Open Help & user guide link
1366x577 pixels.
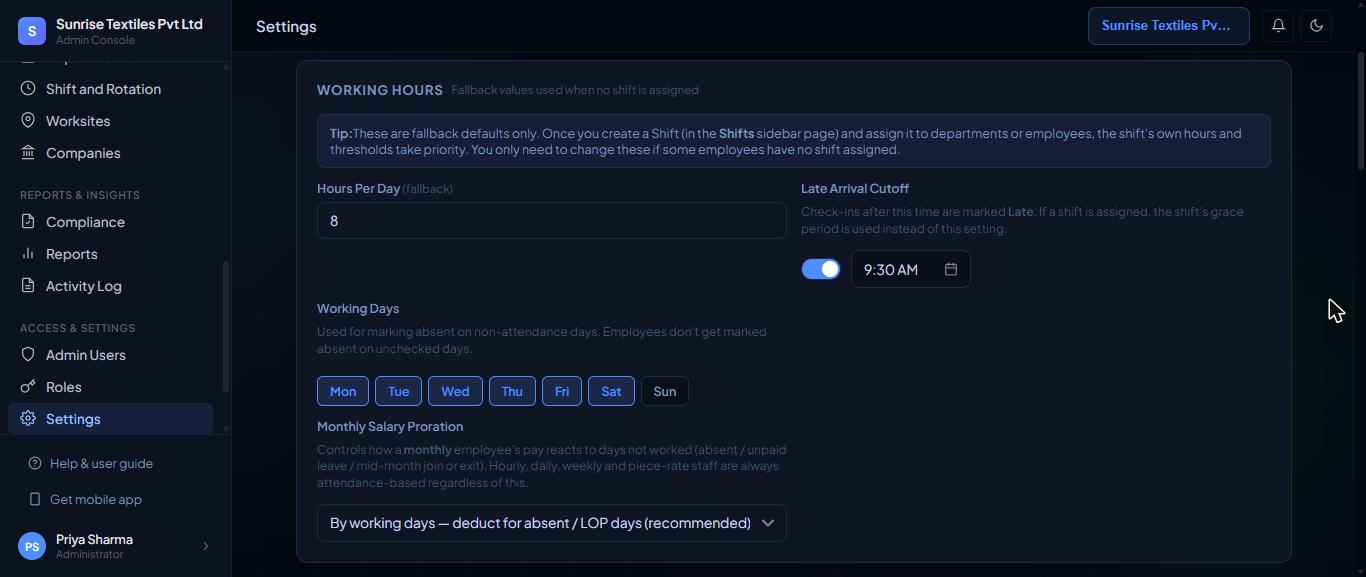[x=101, y=464]
